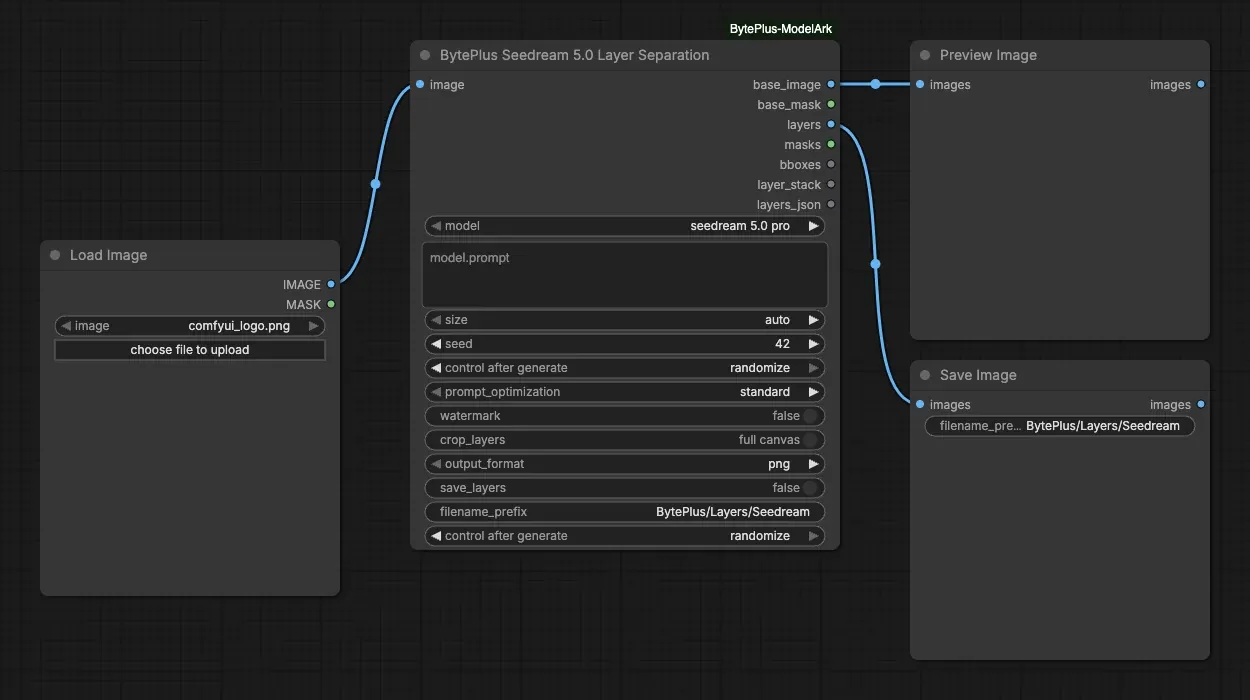Image resolution: width=1250 pixels, height=700 pixels.
Task: Click the image input socket on Seedream node
Action: click(x=420, y=85)
